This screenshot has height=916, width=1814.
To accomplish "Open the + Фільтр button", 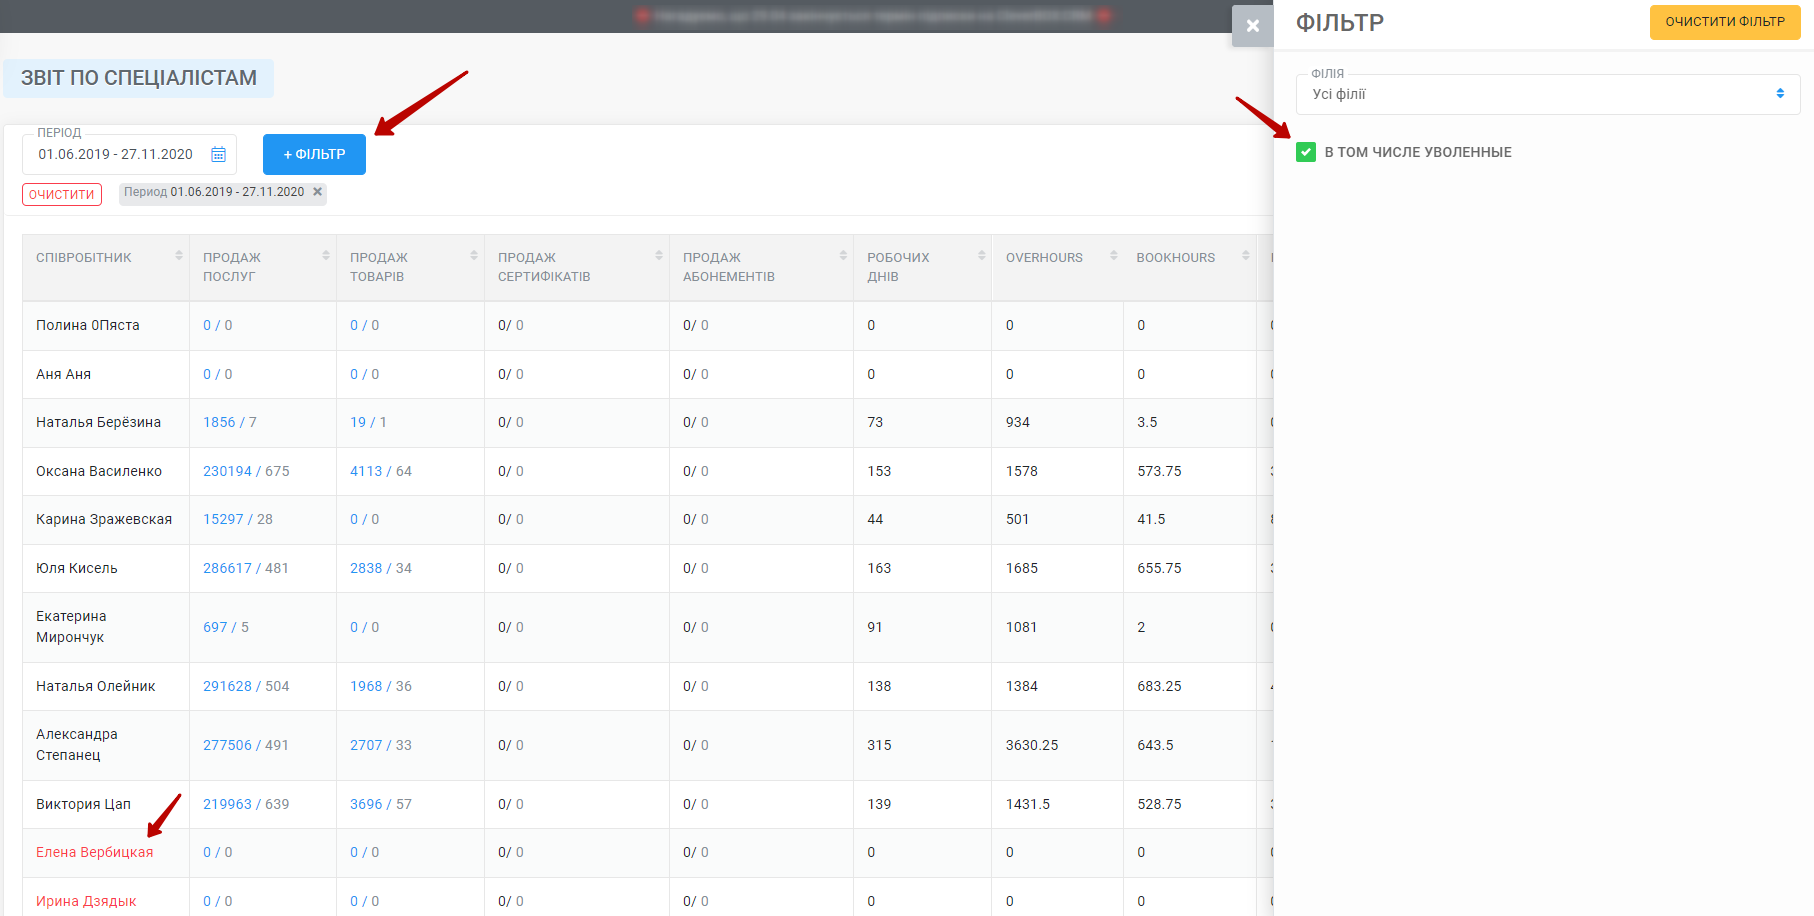I will [x=314, y=154].
